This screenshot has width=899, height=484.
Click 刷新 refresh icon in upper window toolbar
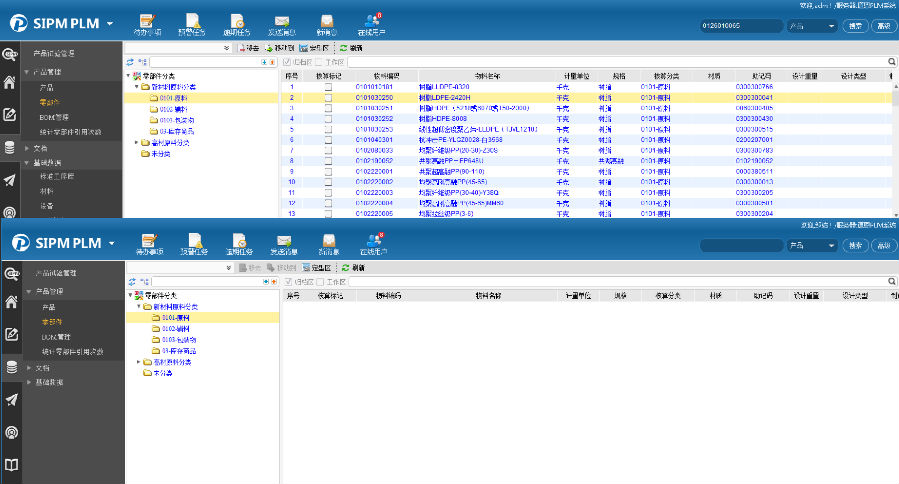point(344,48)
